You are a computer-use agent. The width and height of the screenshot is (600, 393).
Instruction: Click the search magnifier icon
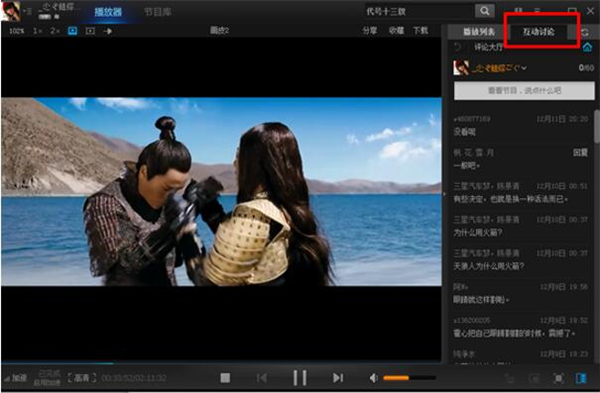[x=484, y=11]
